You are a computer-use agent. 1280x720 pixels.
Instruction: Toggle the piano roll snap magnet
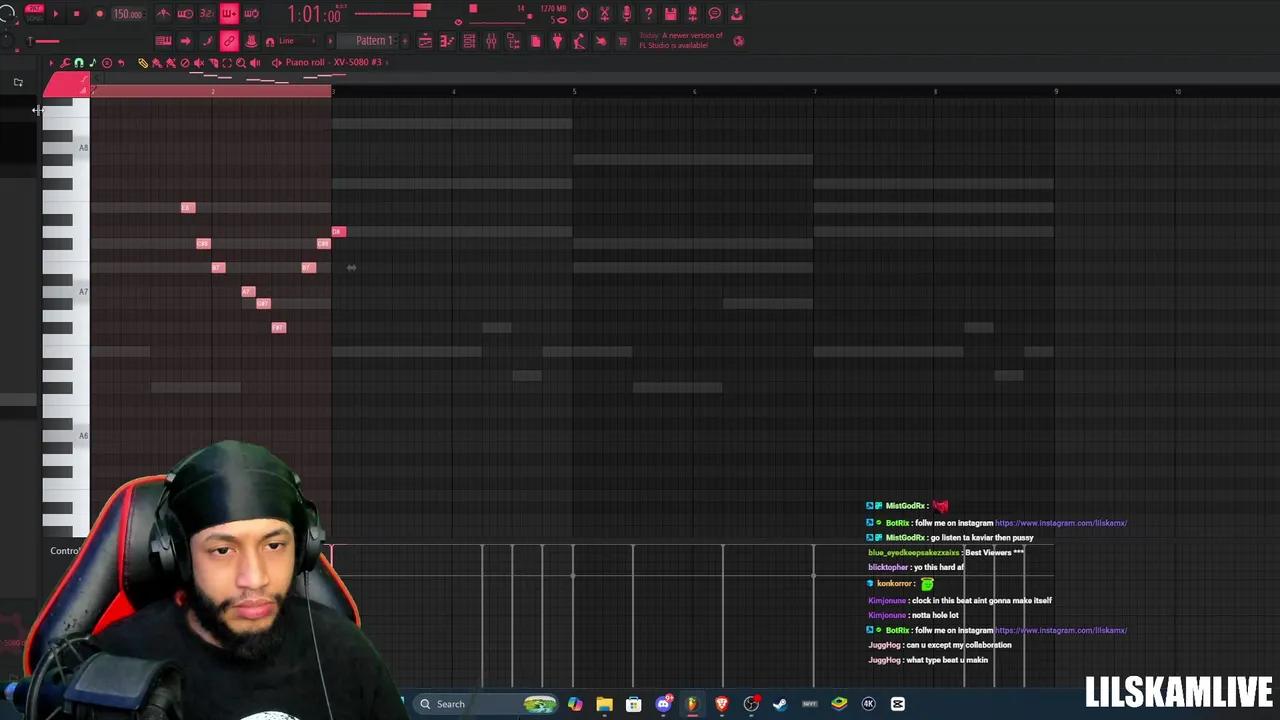[x=79, y=62]
